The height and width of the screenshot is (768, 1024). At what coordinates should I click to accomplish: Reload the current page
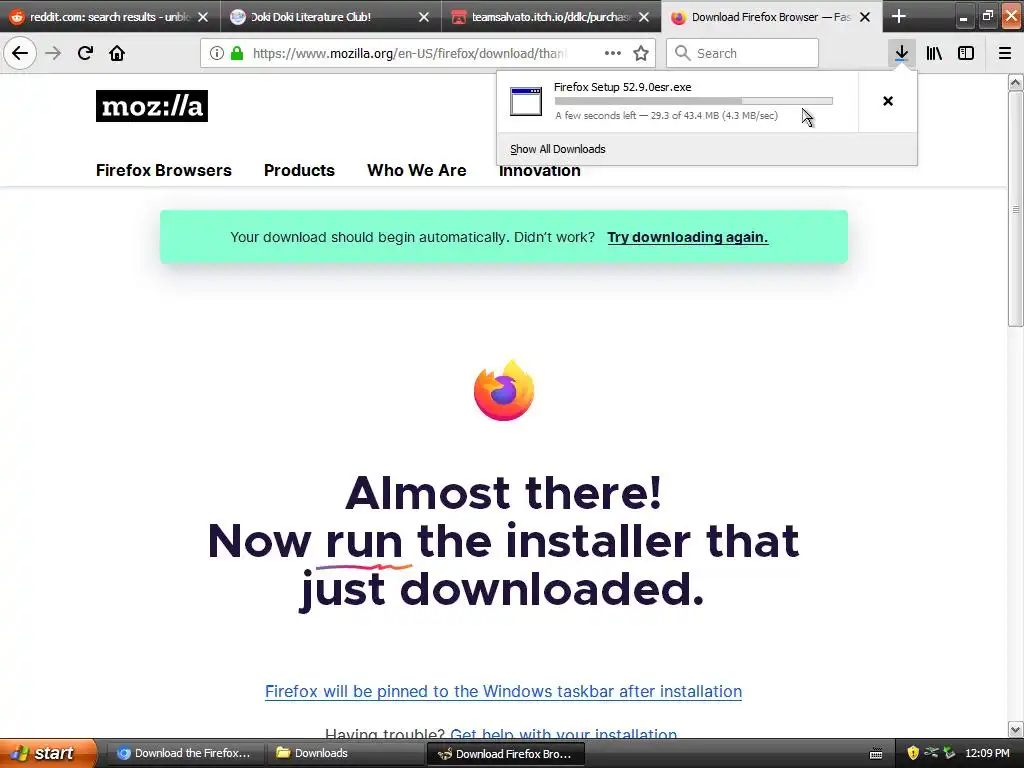tap(85, 53)
